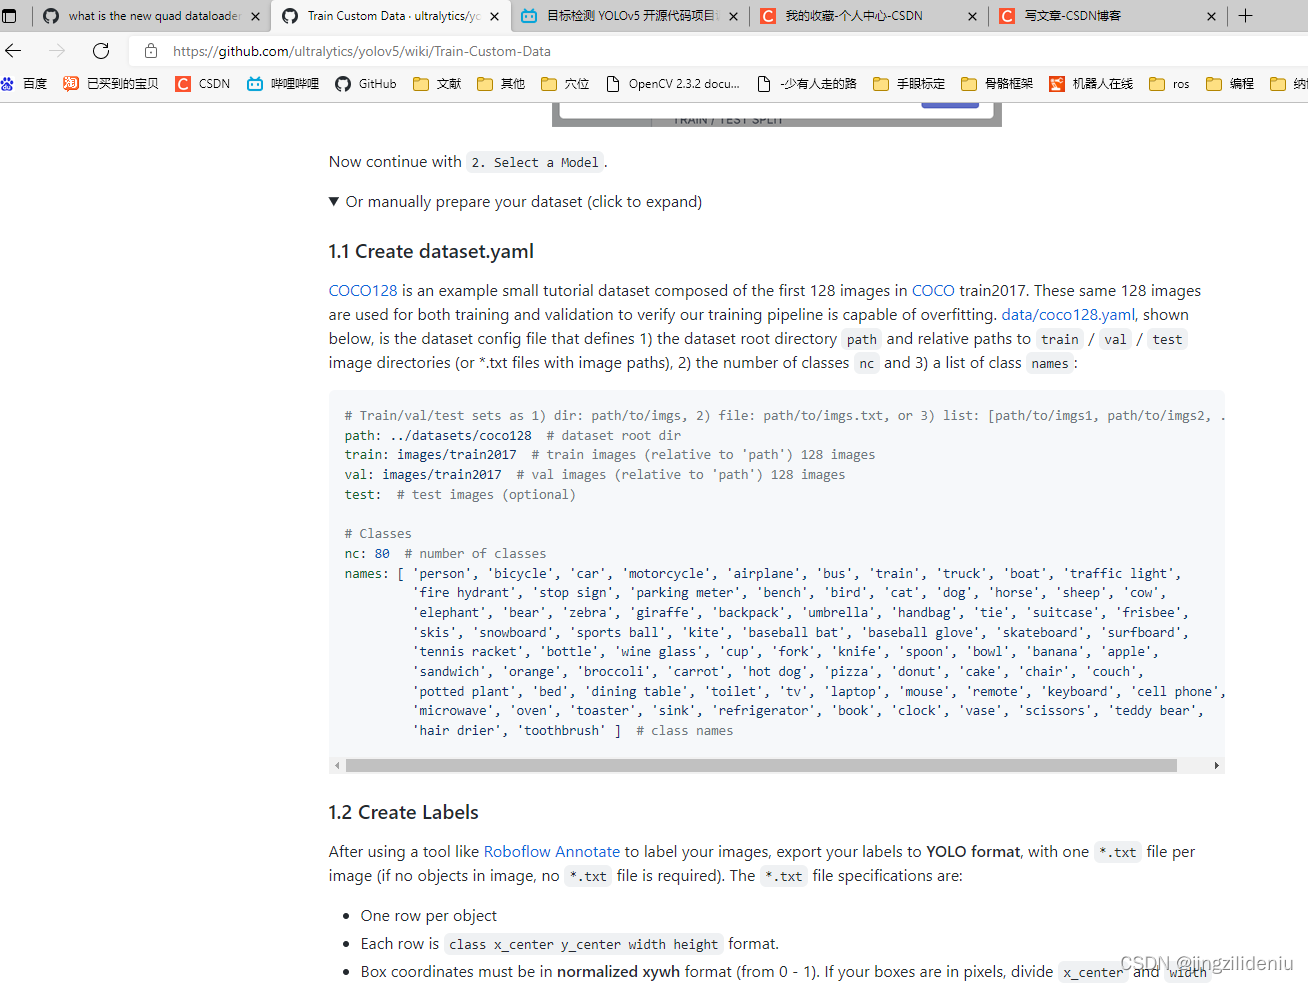Click the '2. Select a Model' code text

tap(535, 163)
